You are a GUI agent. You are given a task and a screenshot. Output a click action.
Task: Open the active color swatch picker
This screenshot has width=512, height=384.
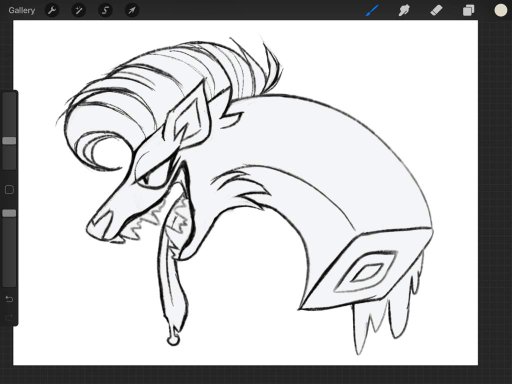pos(500,10)
